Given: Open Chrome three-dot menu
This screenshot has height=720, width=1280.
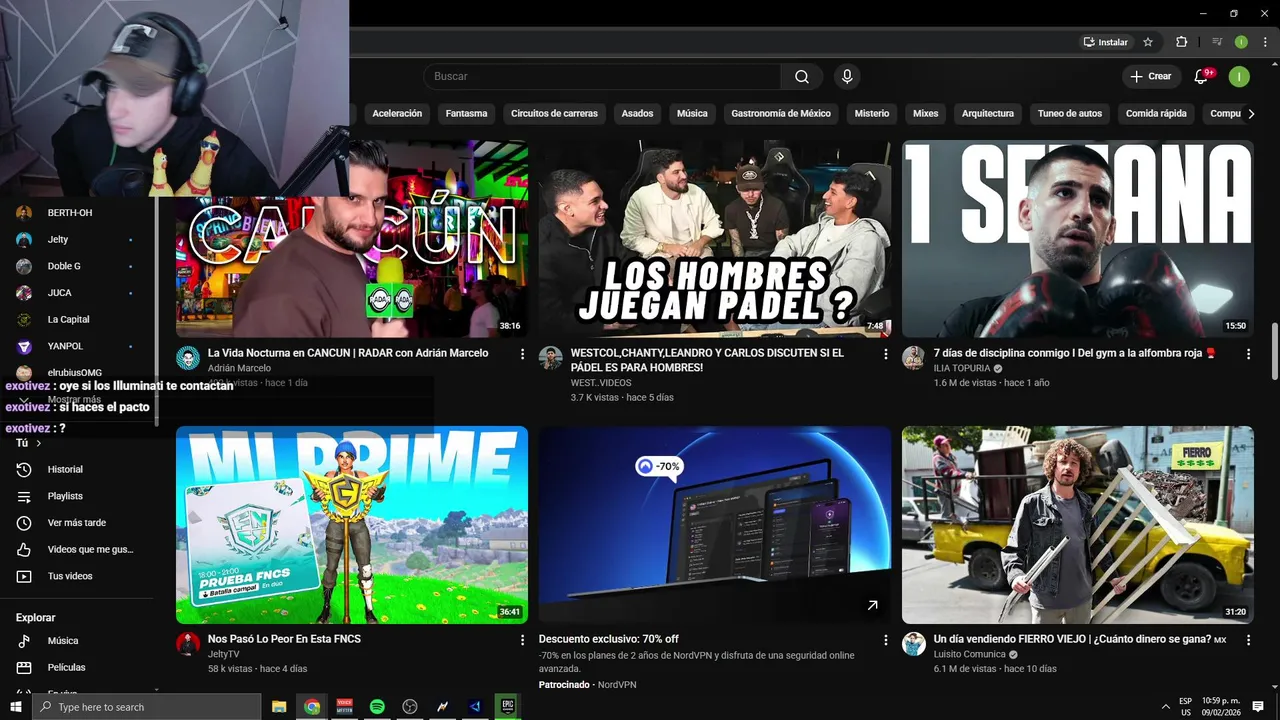Looking at the screenshot, I should coord(1265,42).
